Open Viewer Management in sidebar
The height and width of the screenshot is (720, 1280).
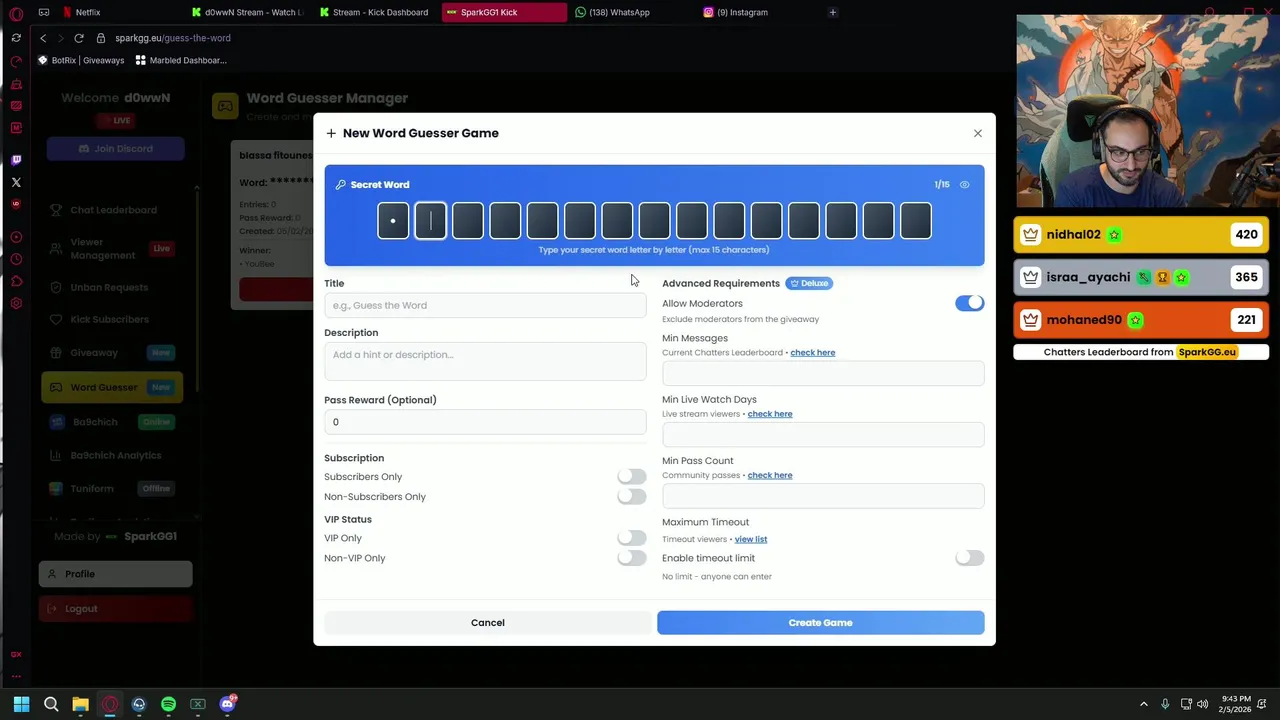[x=112, y=249]
